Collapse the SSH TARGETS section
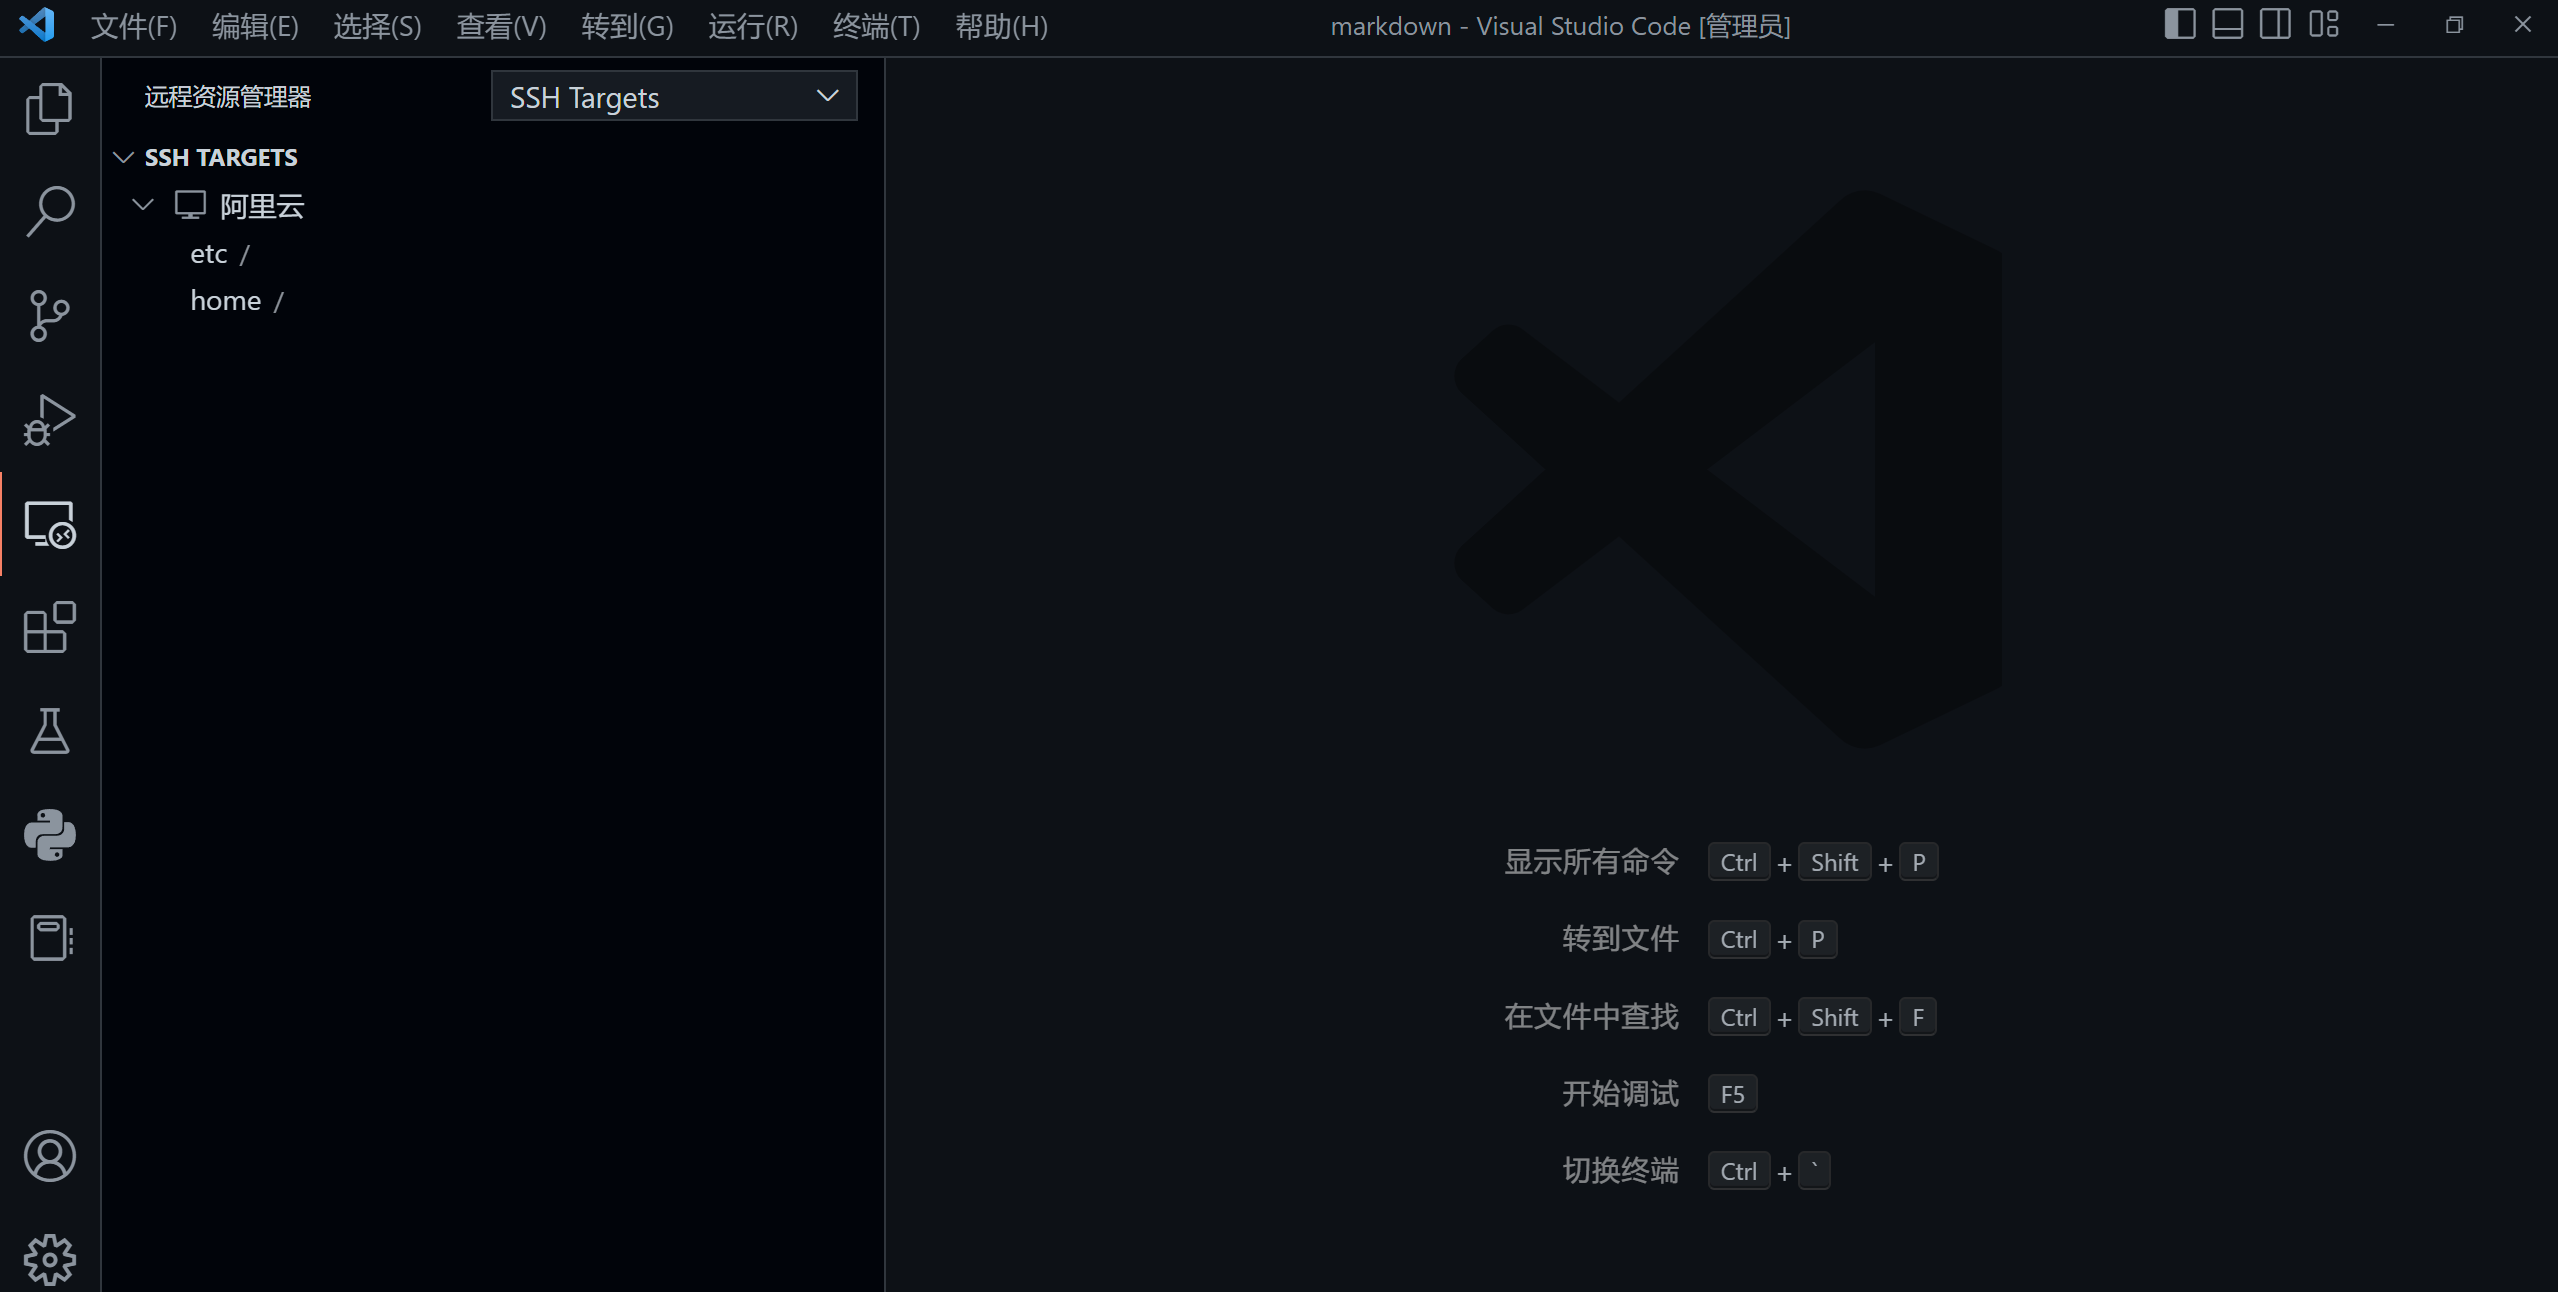 (x=124, y=158)
